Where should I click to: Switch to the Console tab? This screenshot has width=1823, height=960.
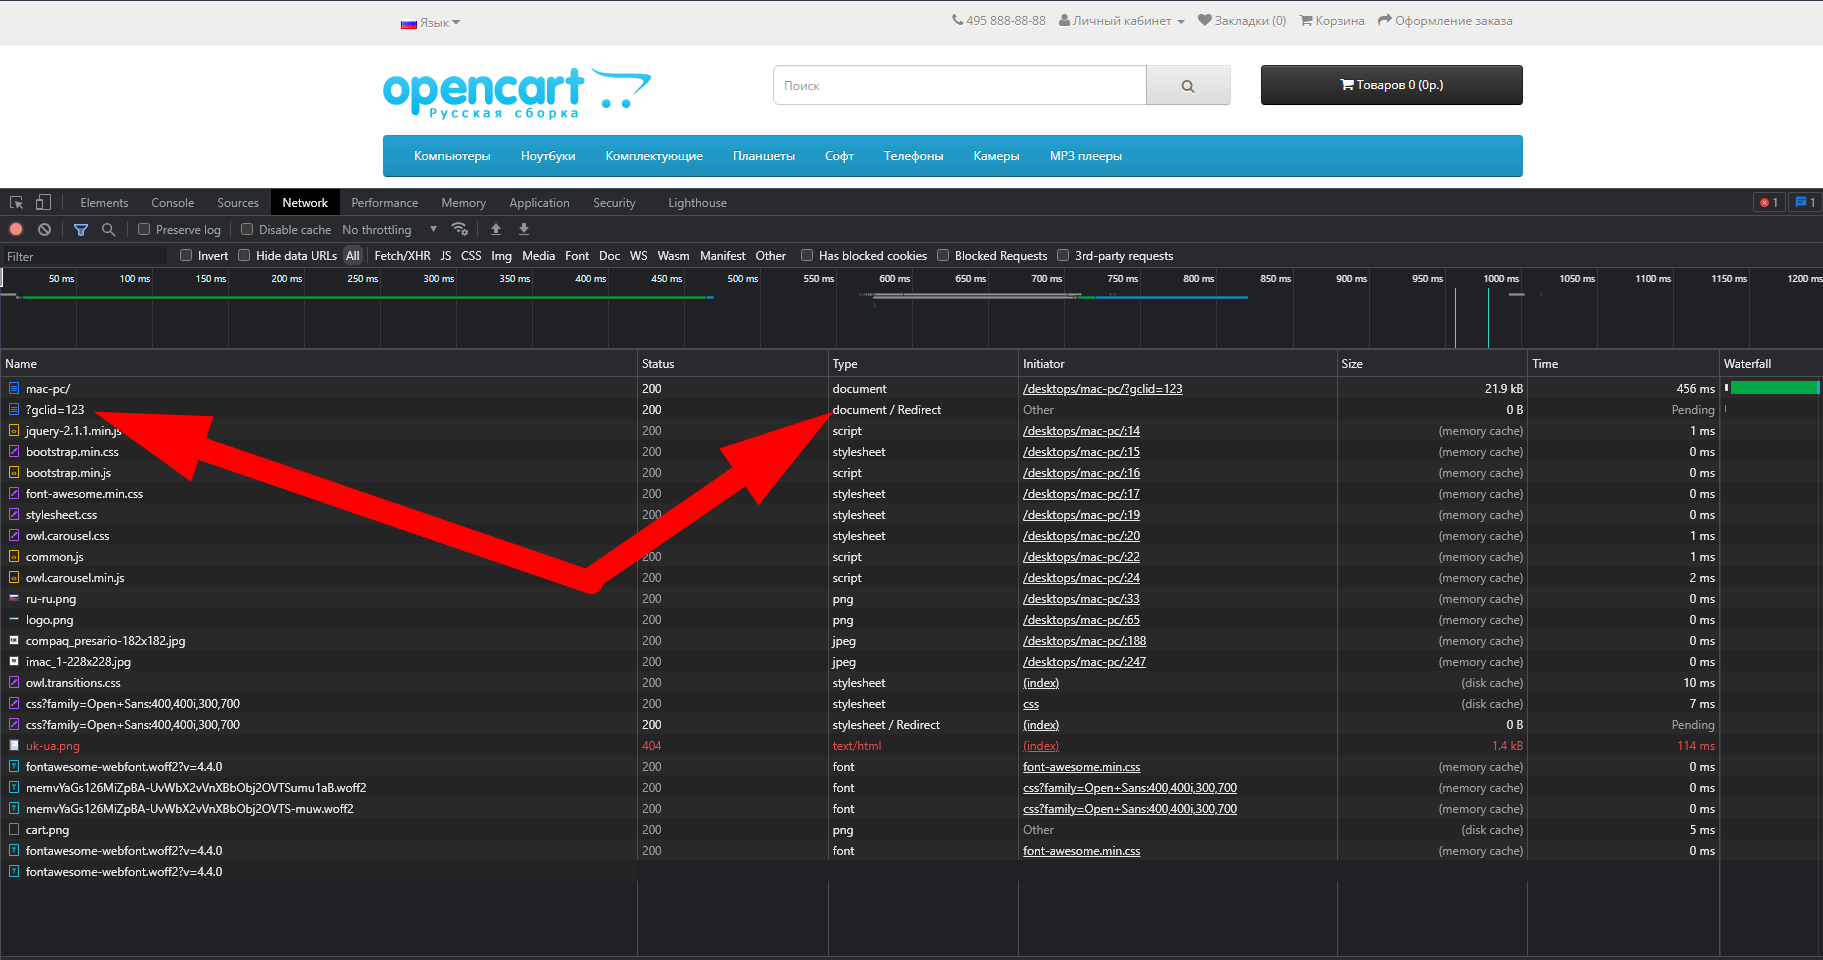[172, 202]
